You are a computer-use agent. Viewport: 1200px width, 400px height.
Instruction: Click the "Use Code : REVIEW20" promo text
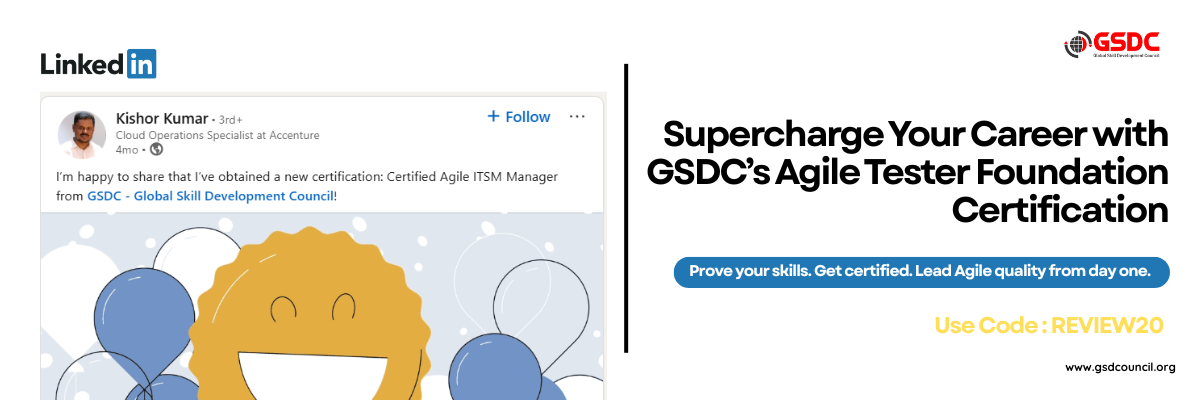(1049, 324)
